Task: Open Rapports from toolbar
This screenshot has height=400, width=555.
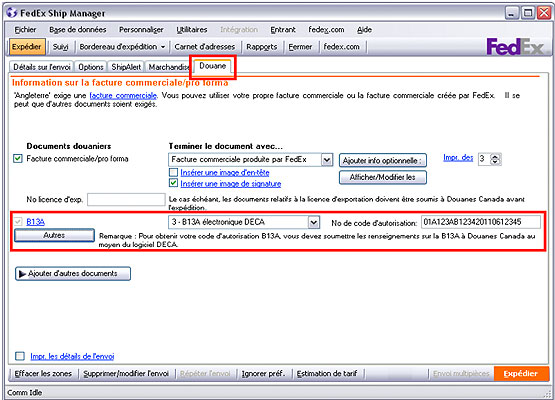Action: 262,47
